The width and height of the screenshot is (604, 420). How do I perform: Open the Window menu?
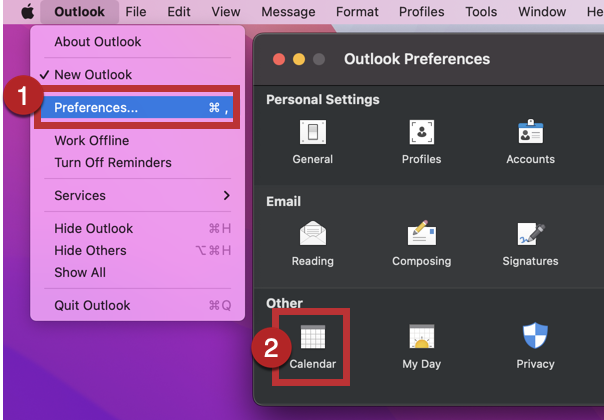[542, 12]
